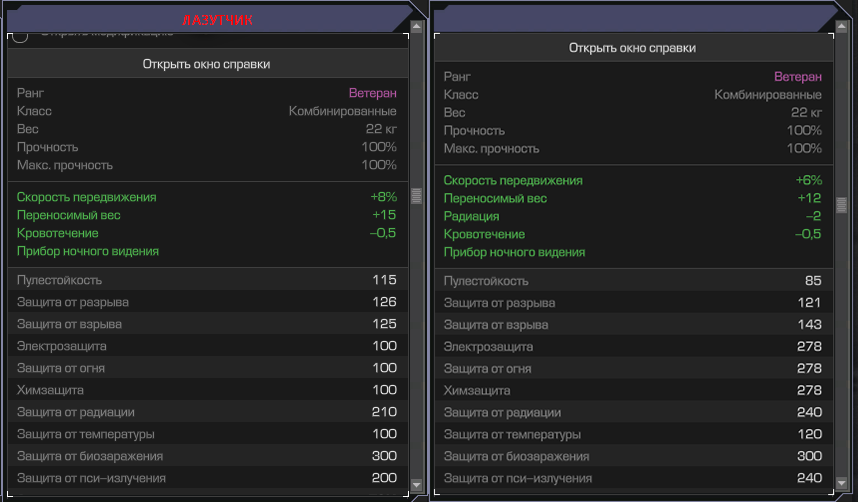Click 'Защита от биозаражения' label in Лазутчик panel
The image size is (858, 502).
coord(90,456)
